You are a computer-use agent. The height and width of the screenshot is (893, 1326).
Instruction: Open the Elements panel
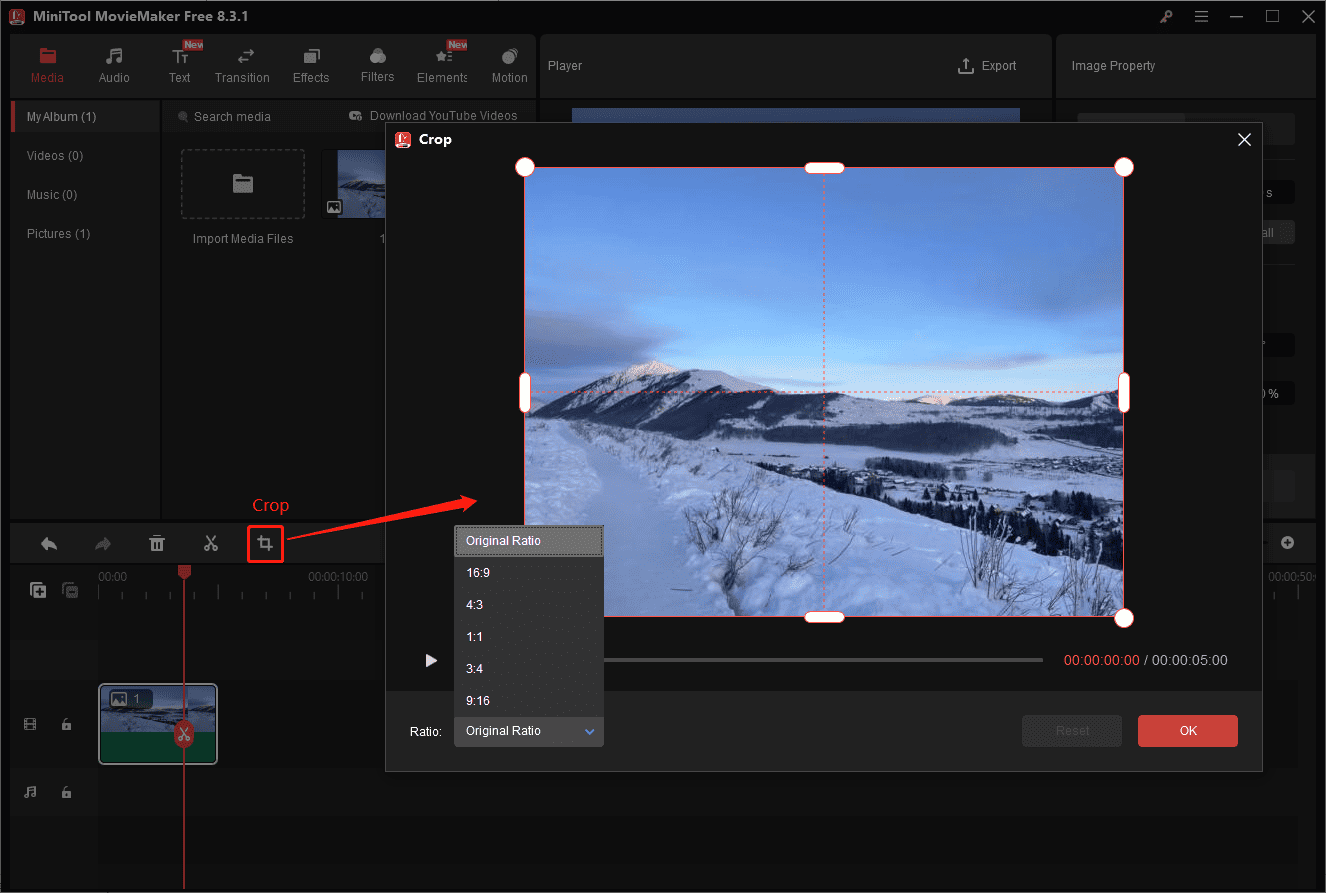point(442,65)
